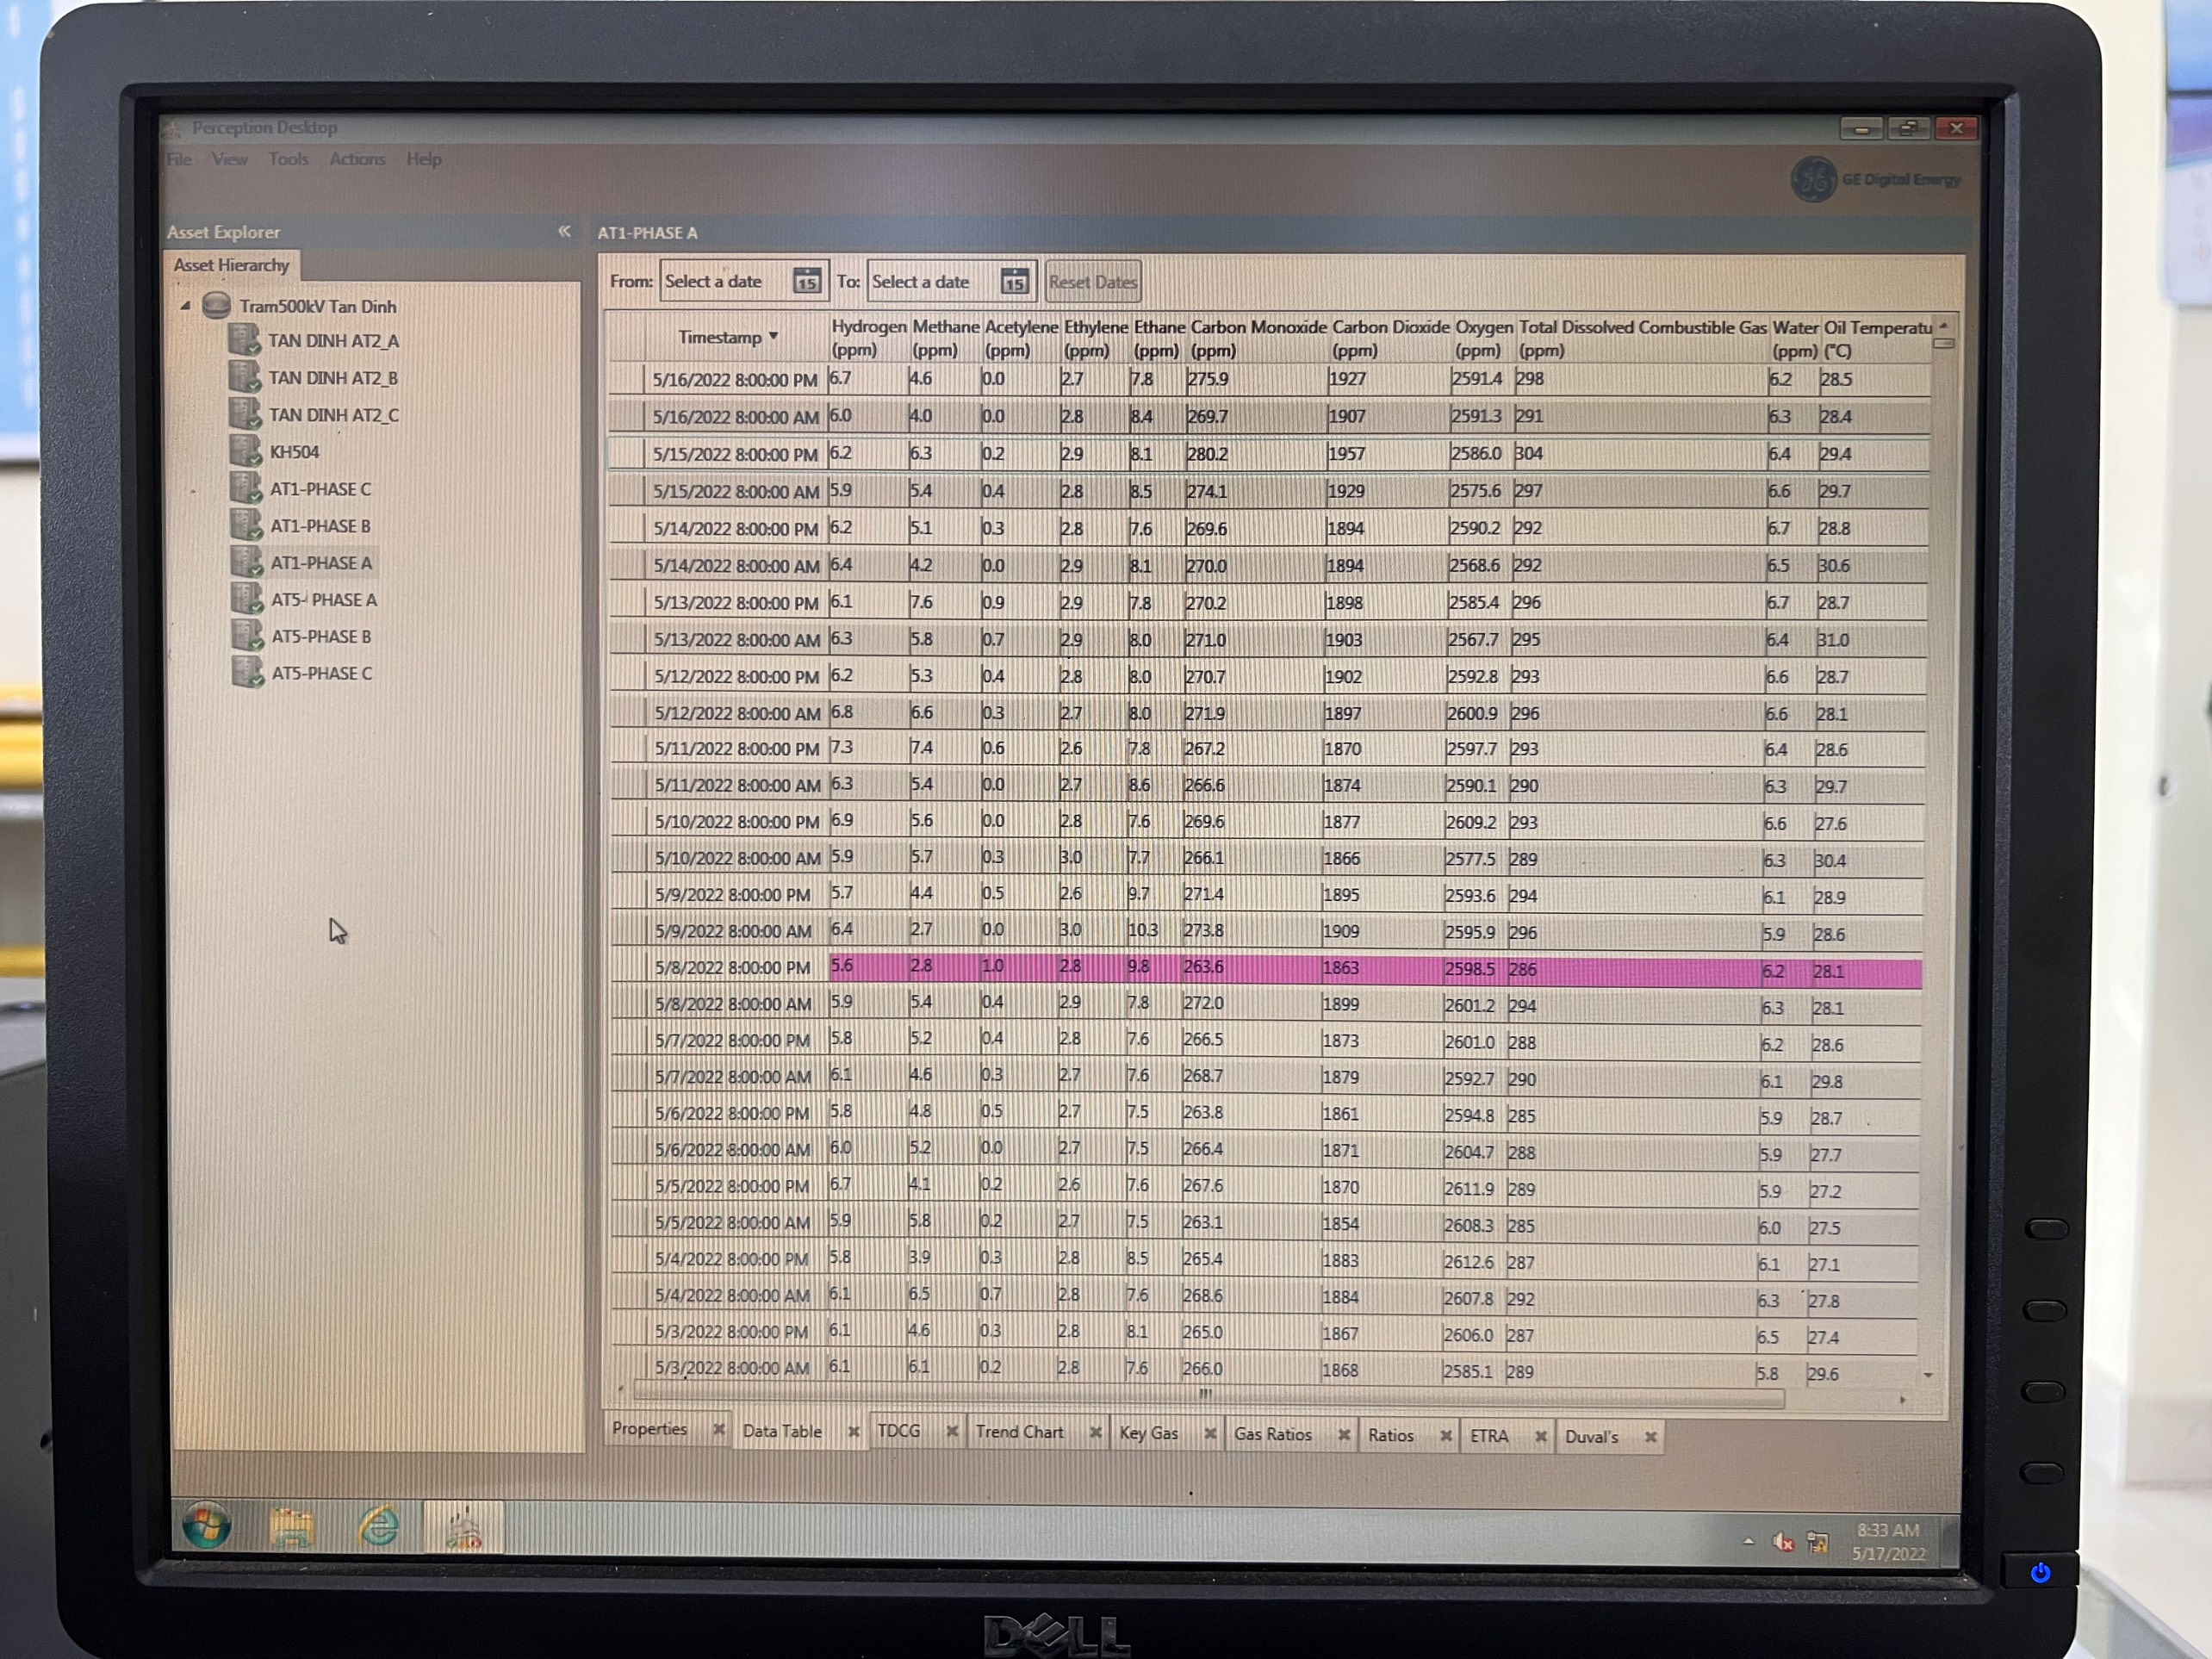The image size is (2212, 1659).
Task: Open the Actions menu
Action: pyautogui.click(x=357, y=159)
